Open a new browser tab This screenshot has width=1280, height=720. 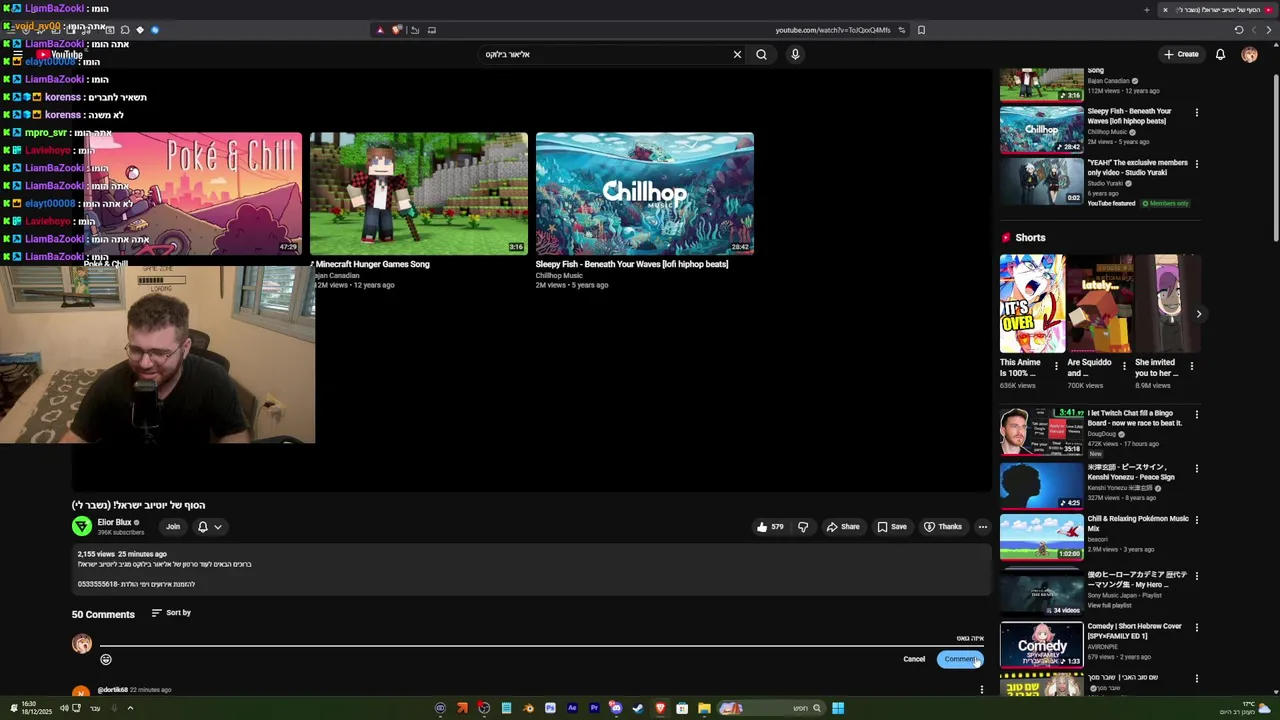point(1147,10)
